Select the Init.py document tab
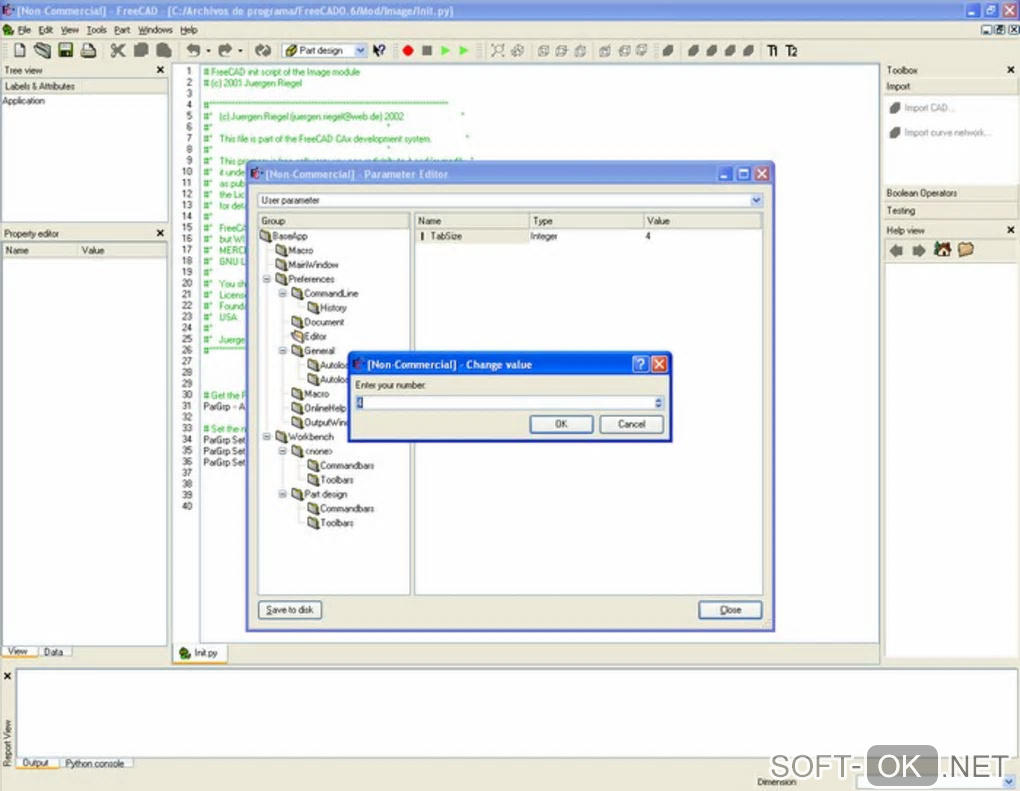Viewport: 1020px width, 791px height. coord(200,652)
